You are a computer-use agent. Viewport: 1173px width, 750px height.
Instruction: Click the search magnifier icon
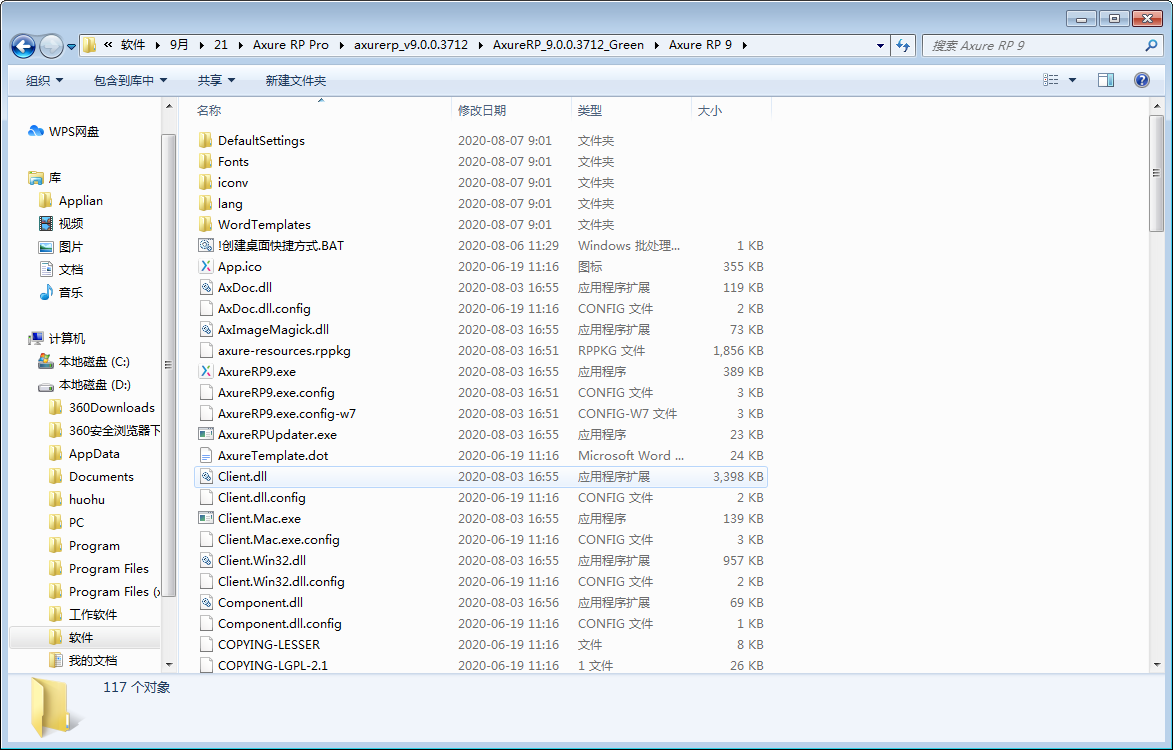point(1151,46)
